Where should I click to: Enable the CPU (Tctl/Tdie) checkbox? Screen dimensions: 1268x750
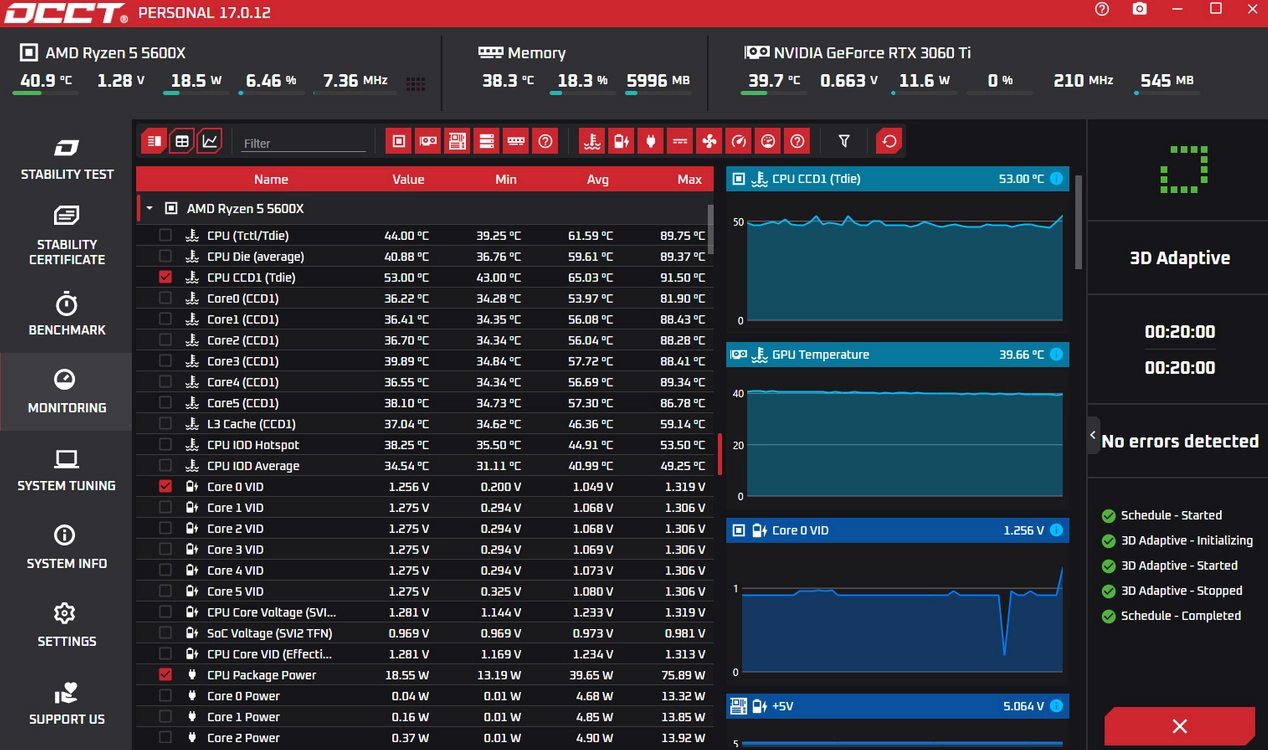(165, 235)
